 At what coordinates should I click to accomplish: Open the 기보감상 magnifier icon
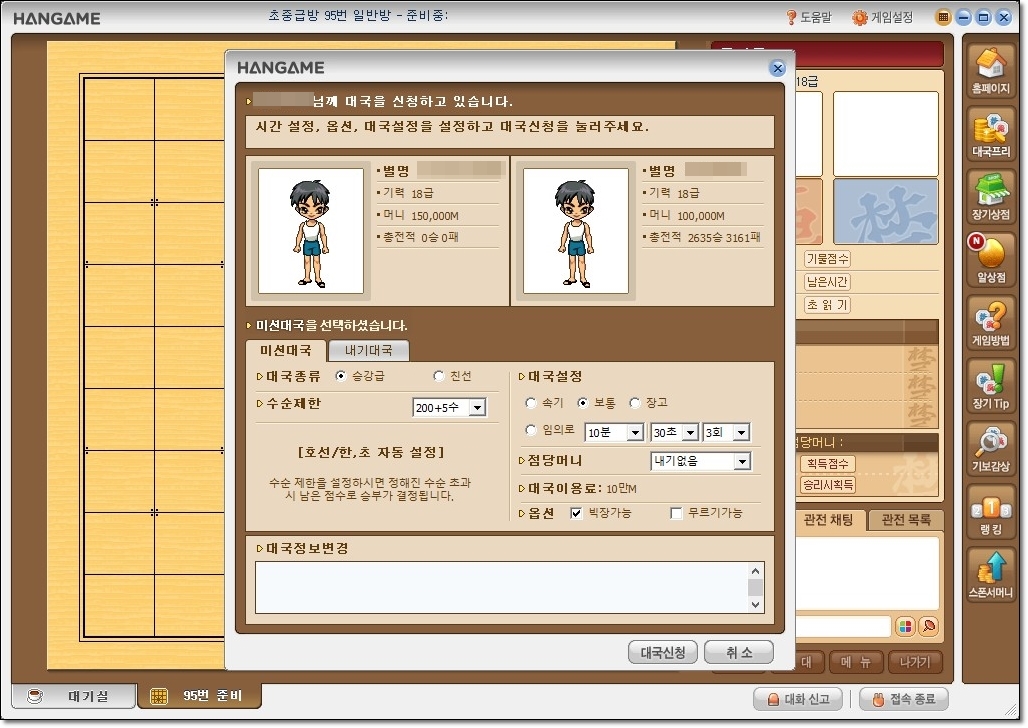point(991,449)
